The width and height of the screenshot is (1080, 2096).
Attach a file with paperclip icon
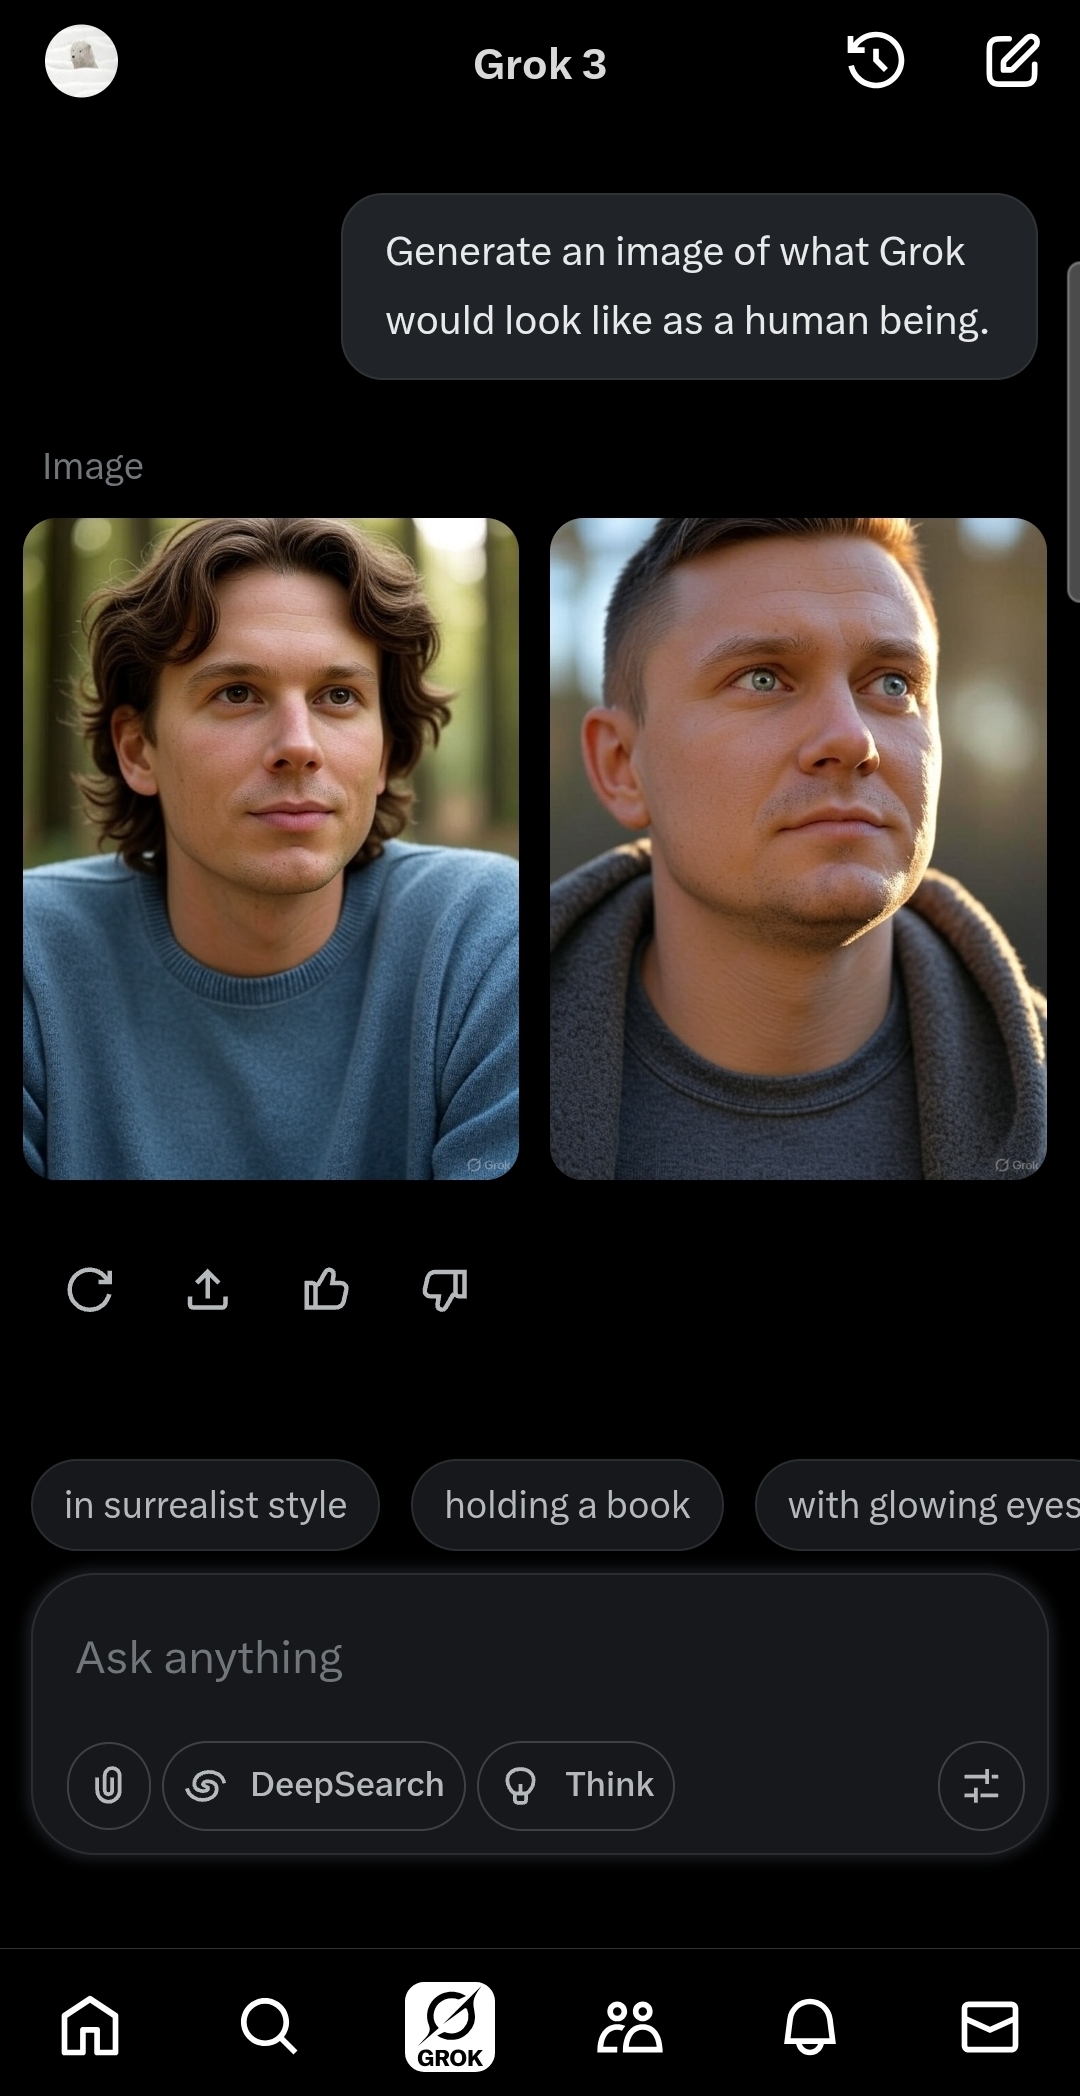(108, 1785)
